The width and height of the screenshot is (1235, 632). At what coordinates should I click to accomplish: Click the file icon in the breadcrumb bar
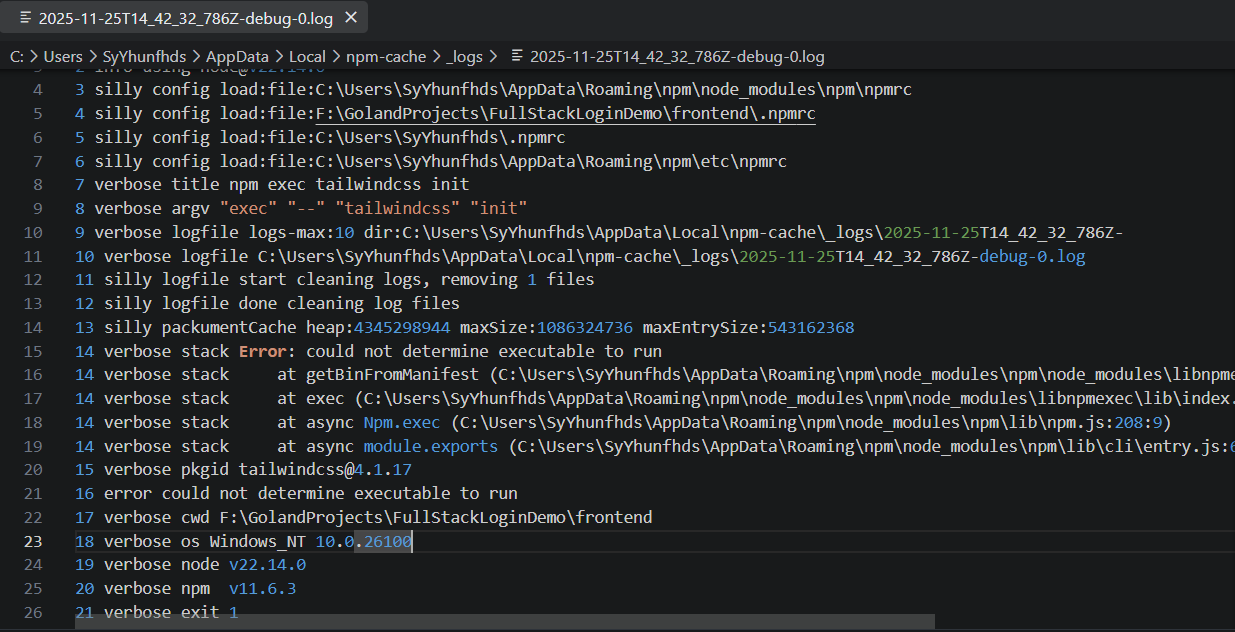pos(516,57)
